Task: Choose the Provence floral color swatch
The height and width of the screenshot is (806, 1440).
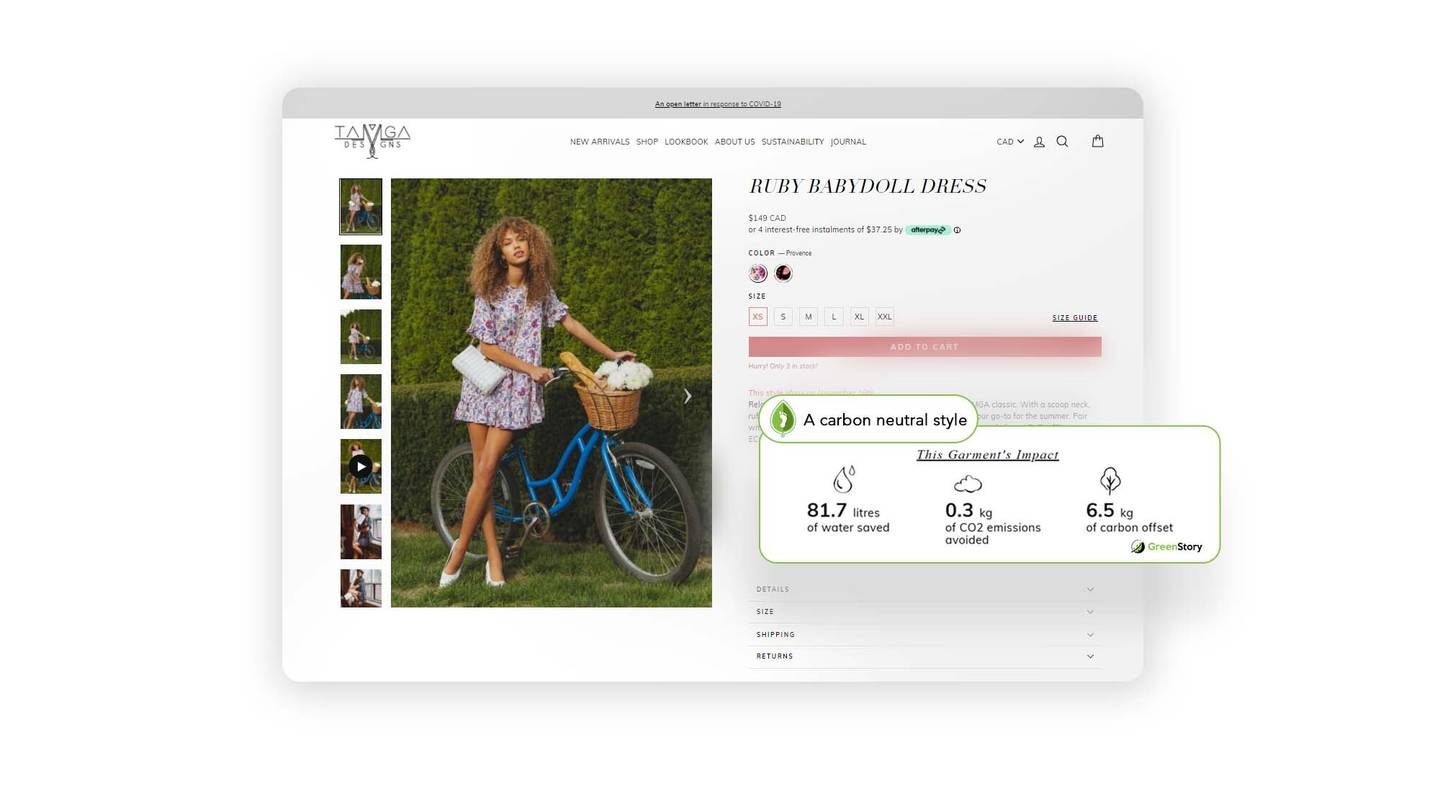Action: [x=758, y=274]
